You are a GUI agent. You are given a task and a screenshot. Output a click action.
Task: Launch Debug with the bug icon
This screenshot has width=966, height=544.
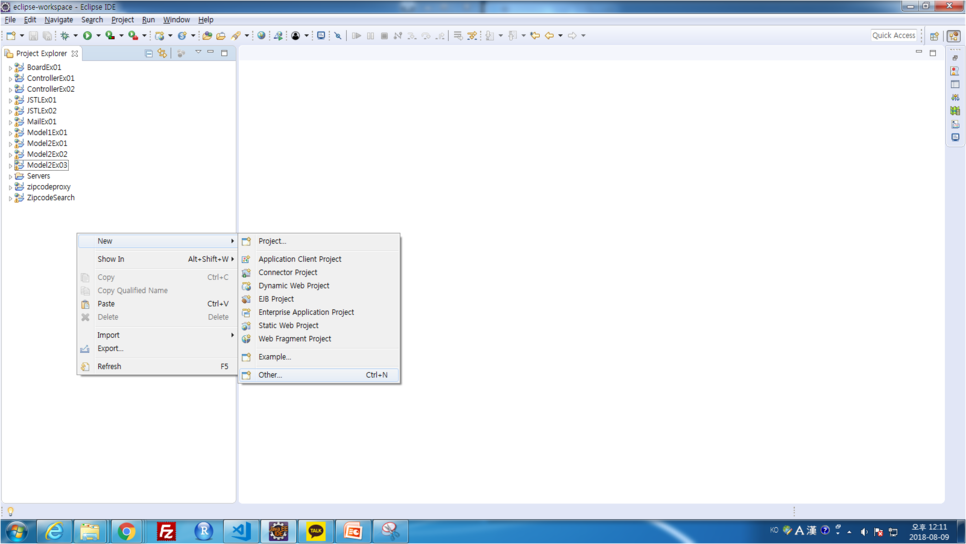point(65,36)
